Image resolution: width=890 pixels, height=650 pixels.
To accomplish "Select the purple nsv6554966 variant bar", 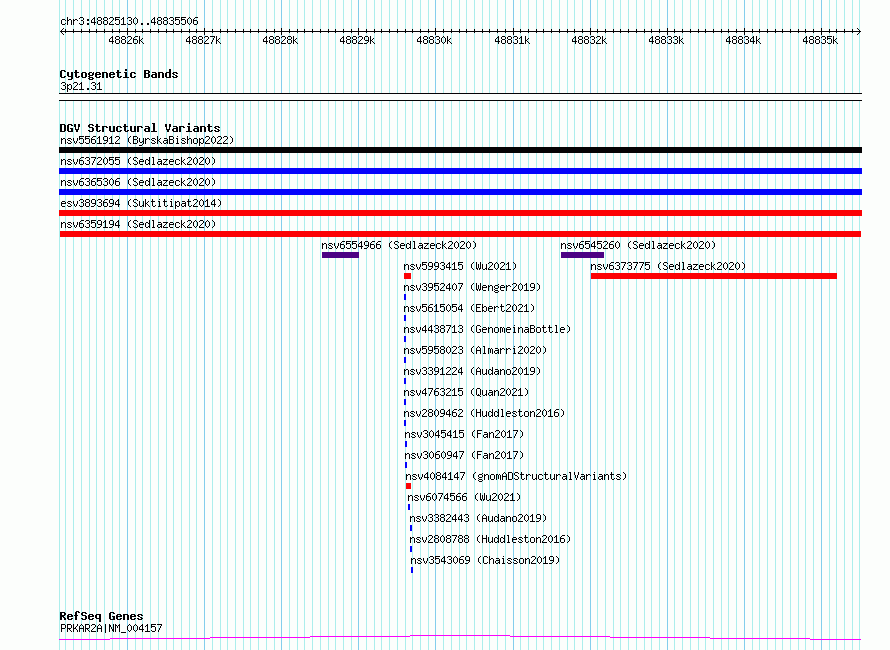I will (340, 255).
